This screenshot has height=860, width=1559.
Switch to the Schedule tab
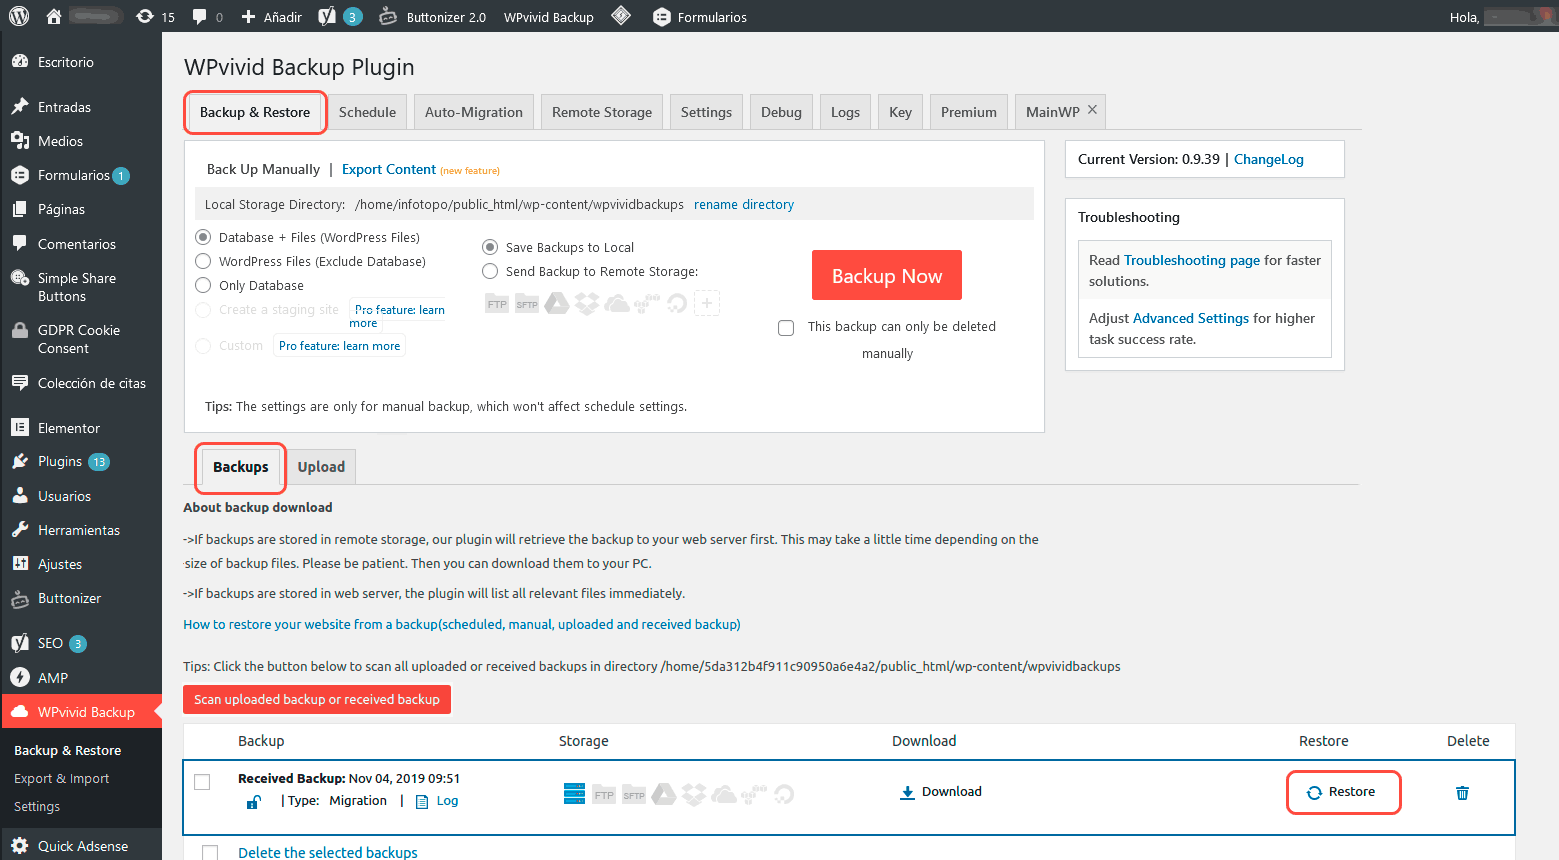[x=367, y=112]
